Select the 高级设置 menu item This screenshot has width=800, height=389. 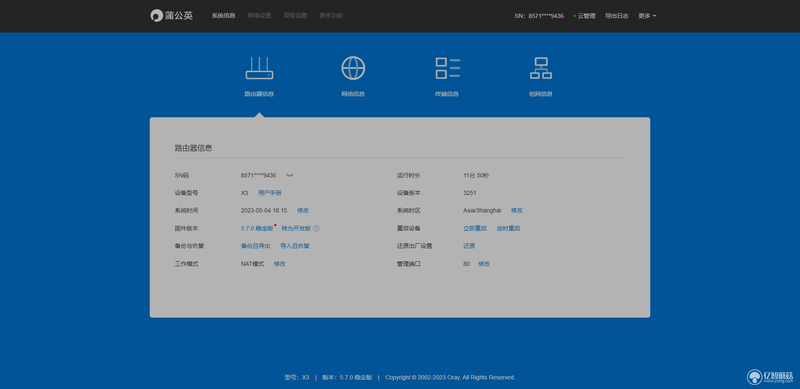tap(295, 16)
